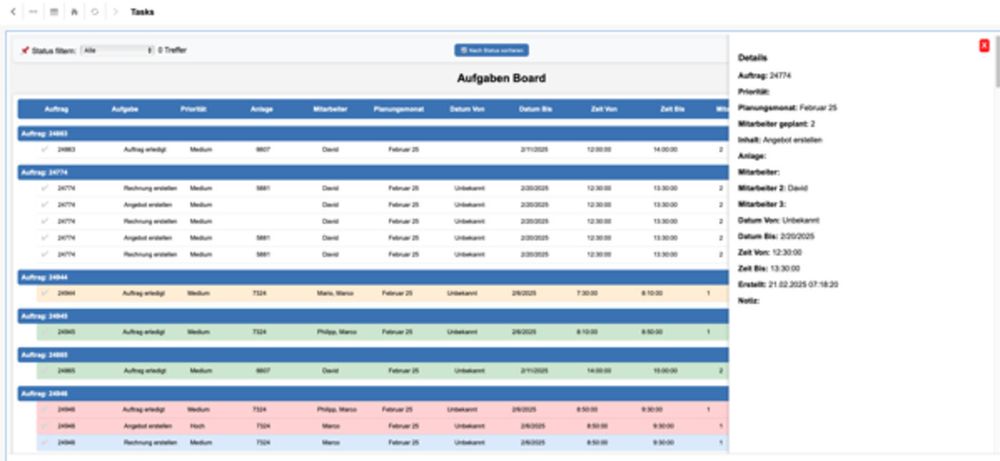
Task: Open the three-dots more options icon
Action: pyautogui.click(x=33, y=11)
